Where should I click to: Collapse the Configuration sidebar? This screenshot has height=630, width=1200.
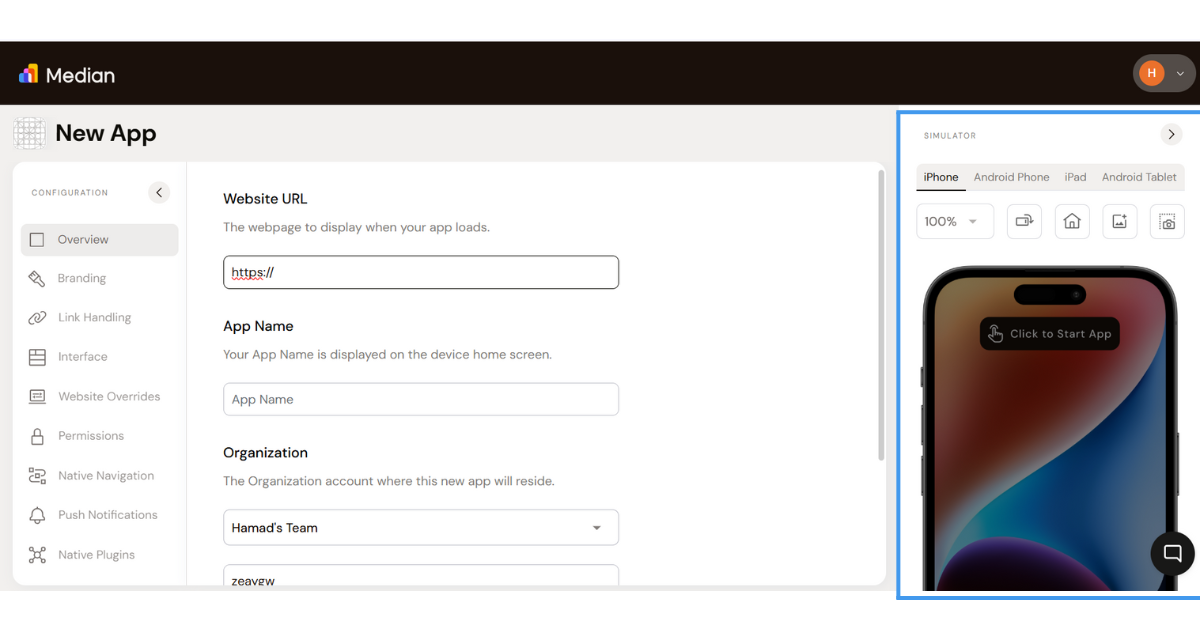coord(159,192)
